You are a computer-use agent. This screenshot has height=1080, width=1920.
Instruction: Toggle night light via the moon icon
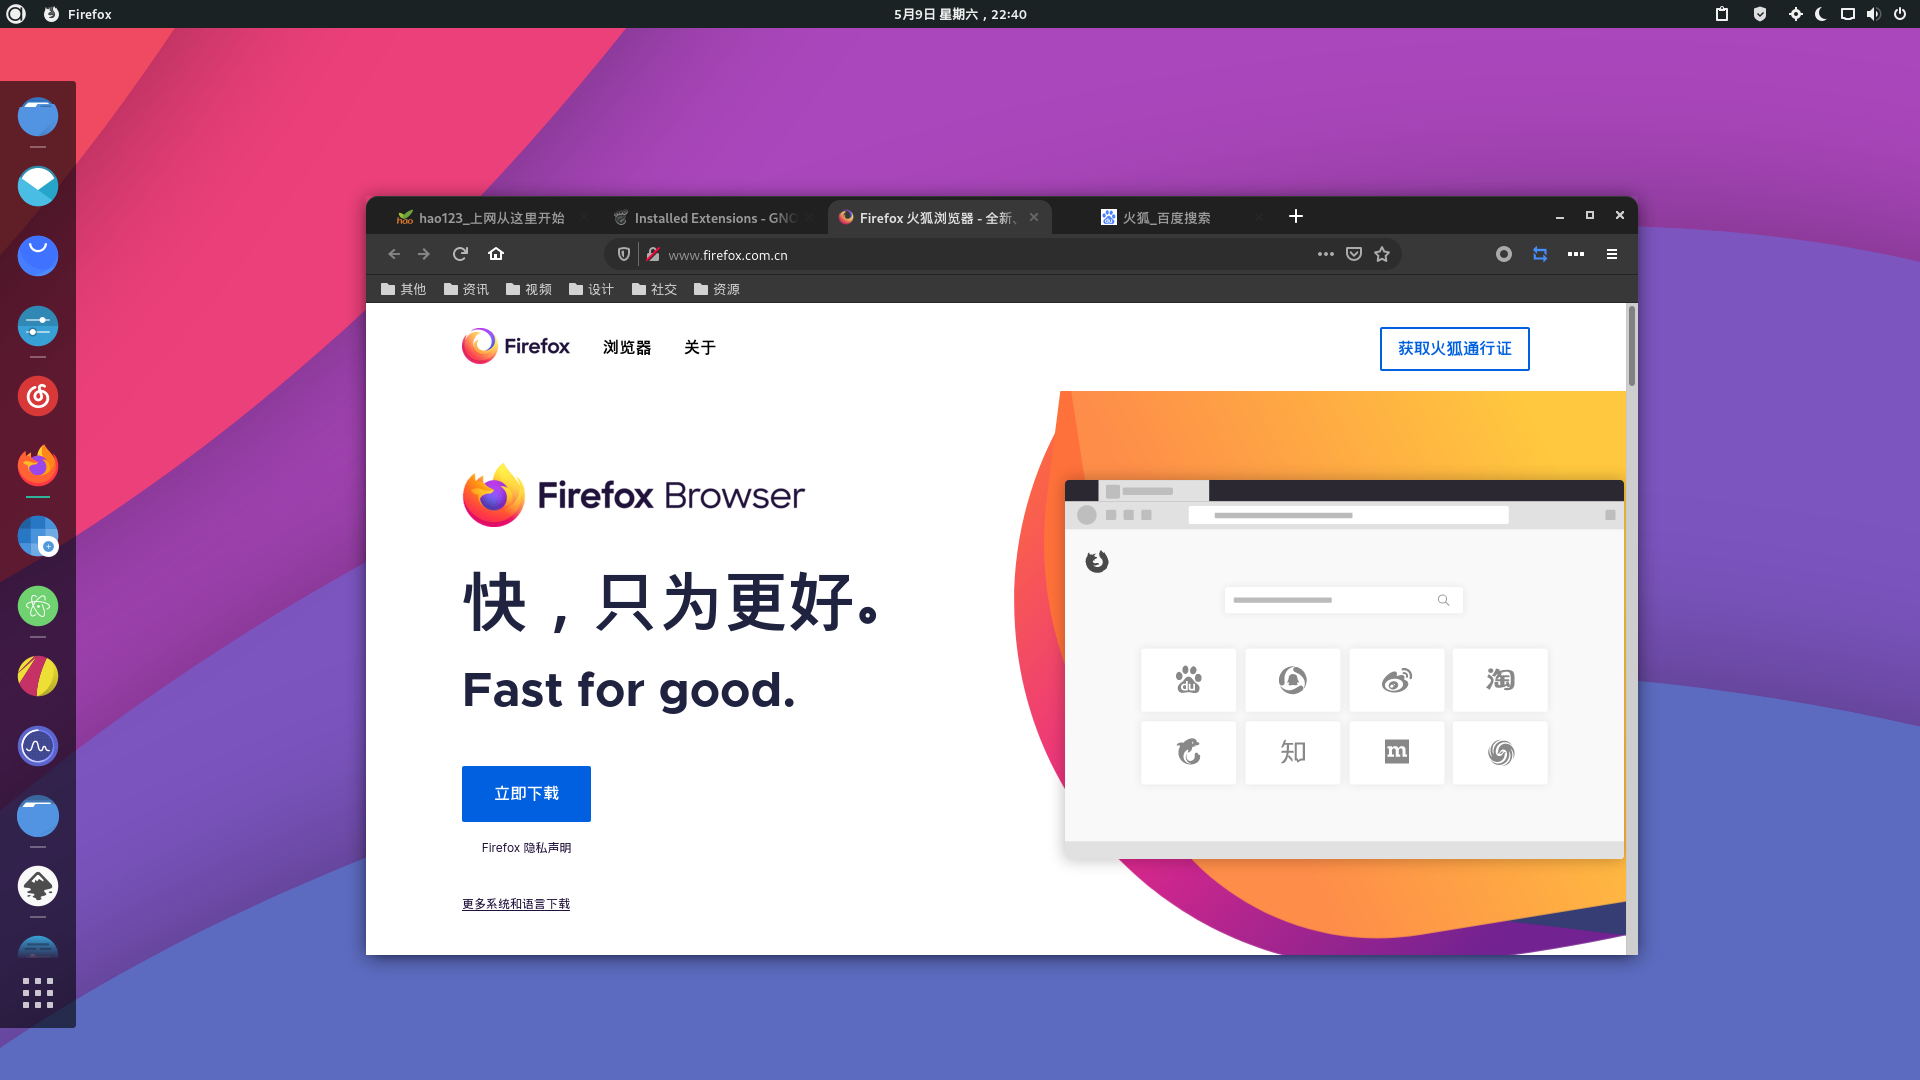pyautogui.click(x=1822, y=14)
